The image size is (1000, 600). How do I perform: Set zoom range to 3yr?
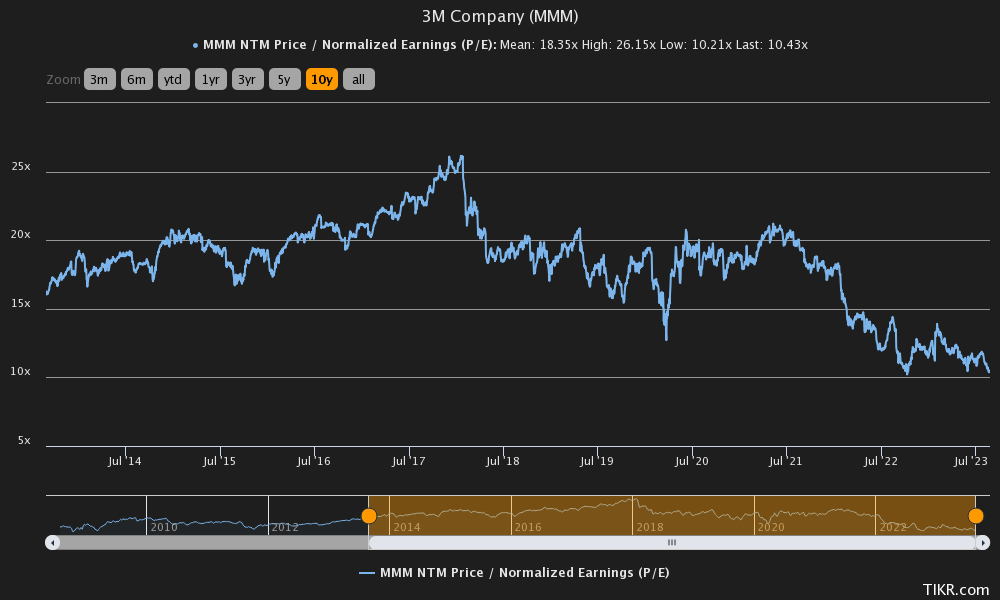[x=247, y=79]
